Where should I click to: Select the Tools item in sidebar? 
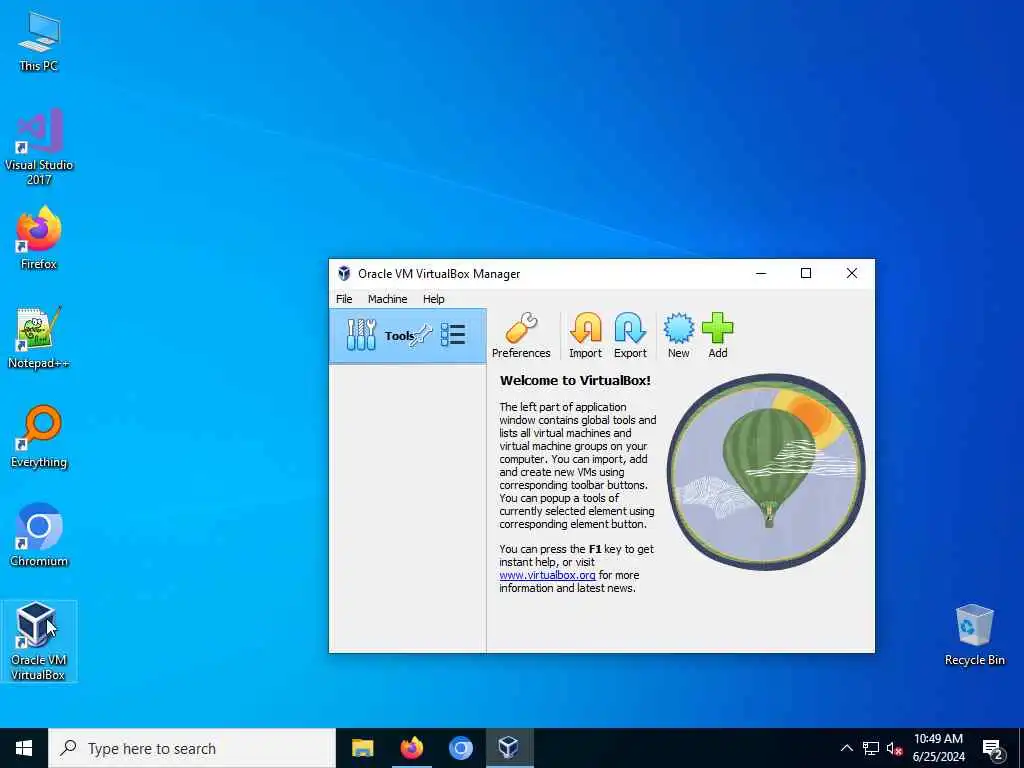(x=408, y=336)
